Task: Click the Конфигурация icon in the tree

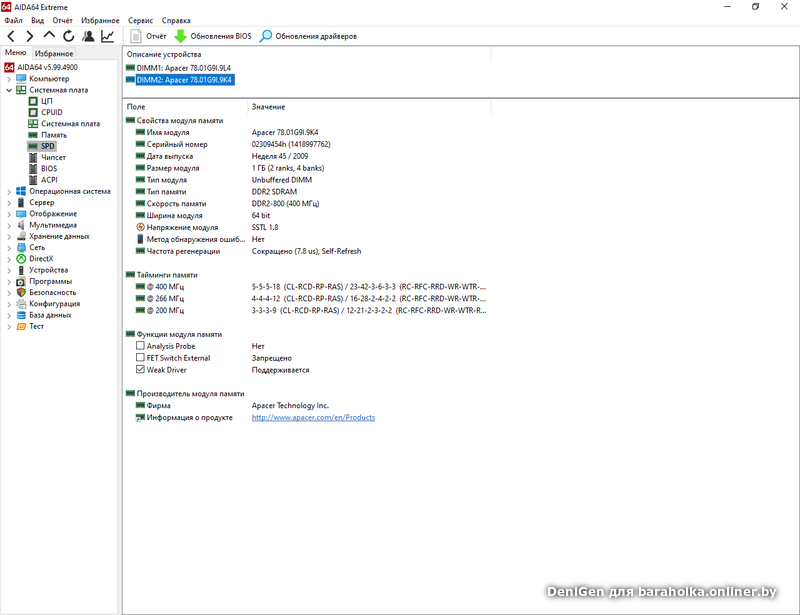Action: [x=21, y=304]
